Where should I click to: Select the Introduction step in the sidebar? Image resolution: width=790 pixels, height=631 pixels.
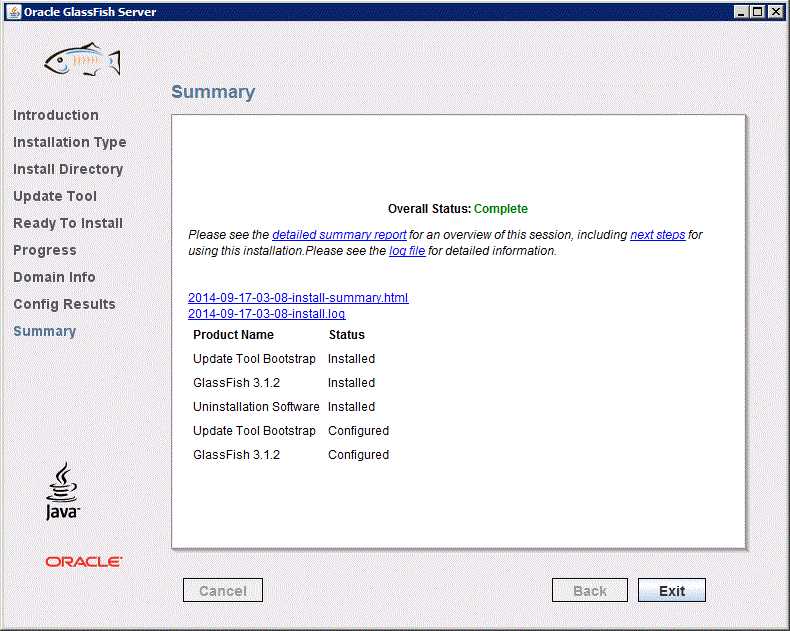pyautogui.click(x=55, y=115)
